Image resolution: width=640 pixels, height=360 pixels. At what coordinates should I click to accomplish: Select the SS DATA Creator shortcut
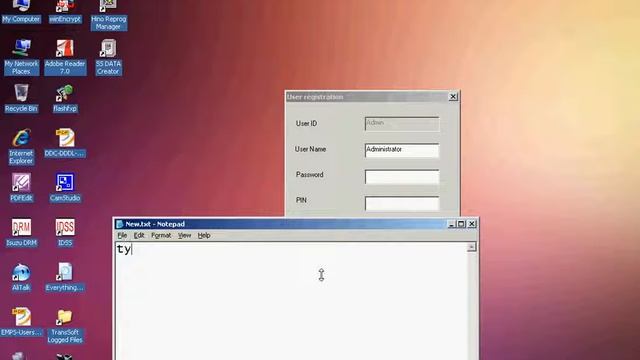point(108,57)
